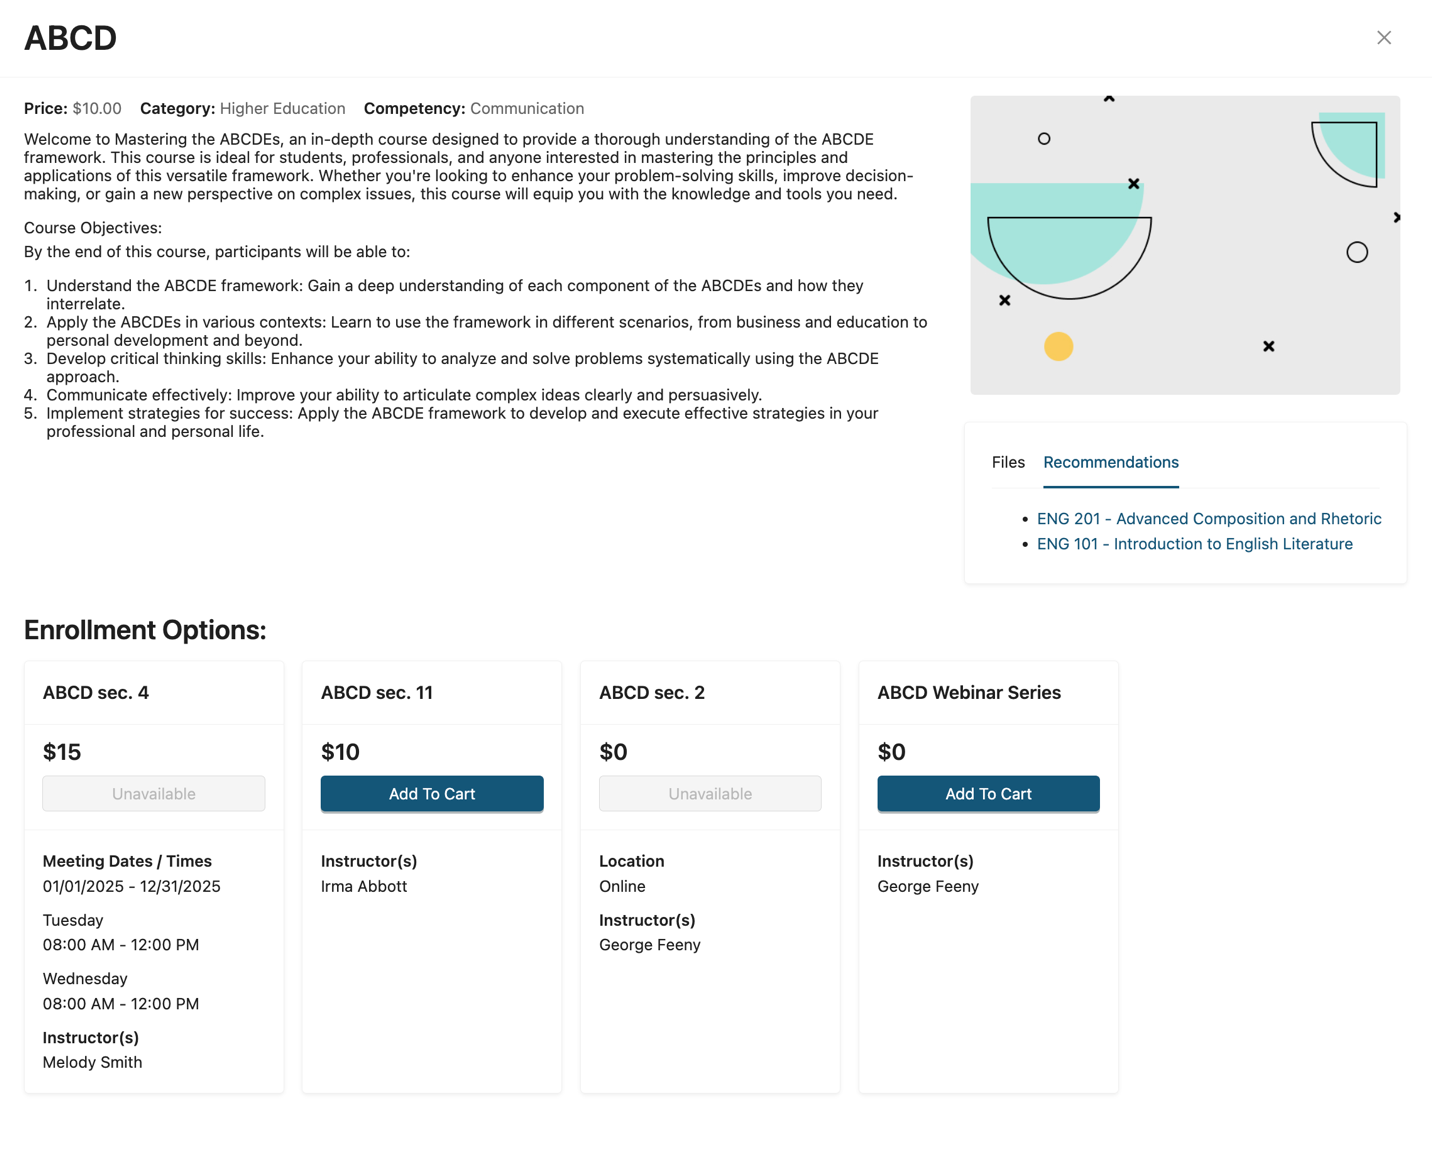The width and height of the screenshot is (1432, 1149).
Task: Click Unavailable button for ABCD sec. 4
Action: [153, 794]
